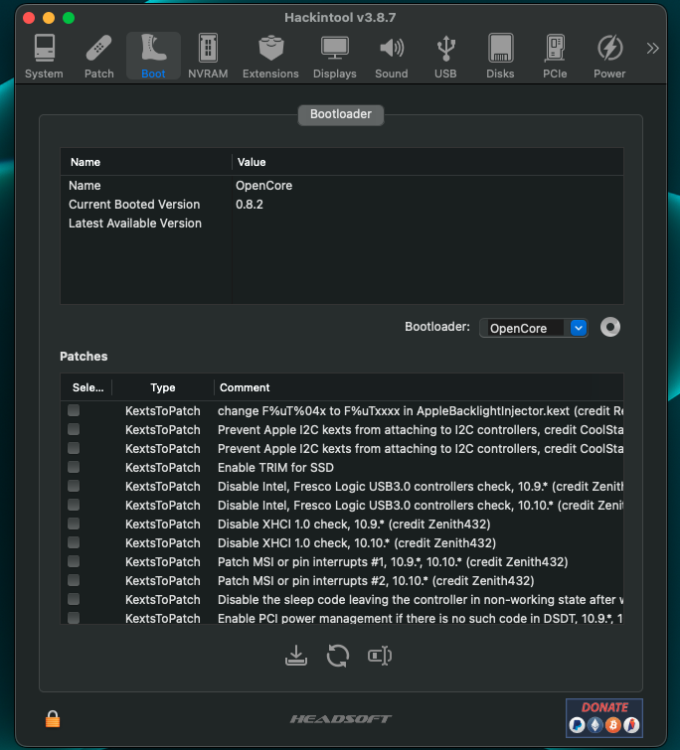This screenshot has height=750, width=680.
Task: Open the Extensions toolbar tab
Action: point(271,56)
